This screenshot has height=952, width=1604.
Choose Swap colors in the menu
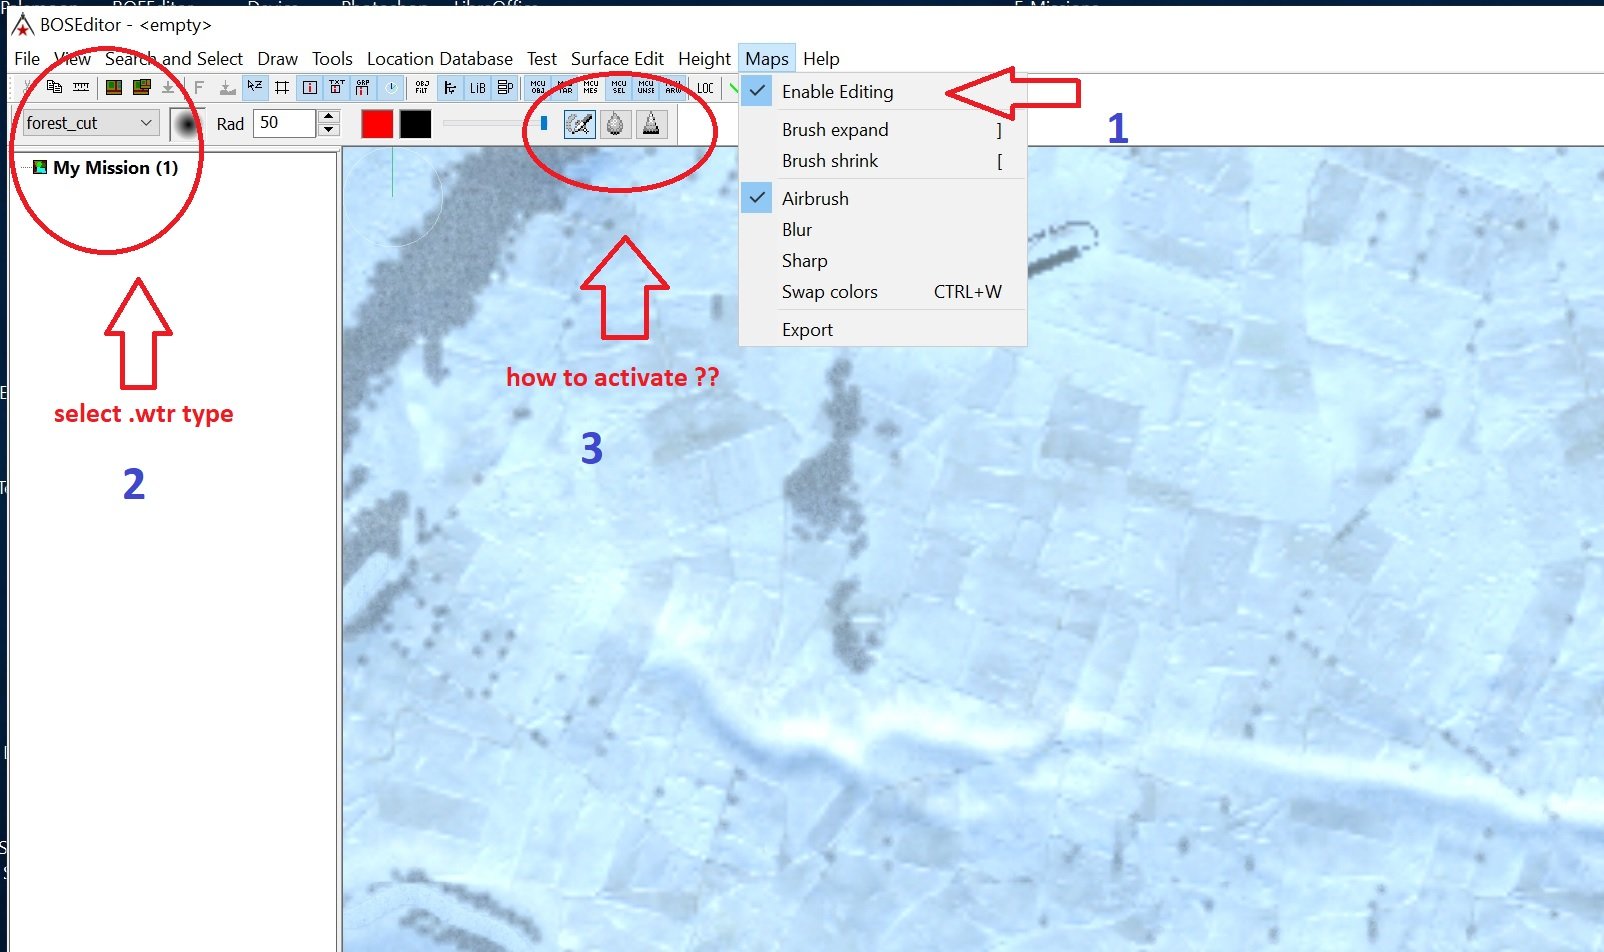coord(883,292)
